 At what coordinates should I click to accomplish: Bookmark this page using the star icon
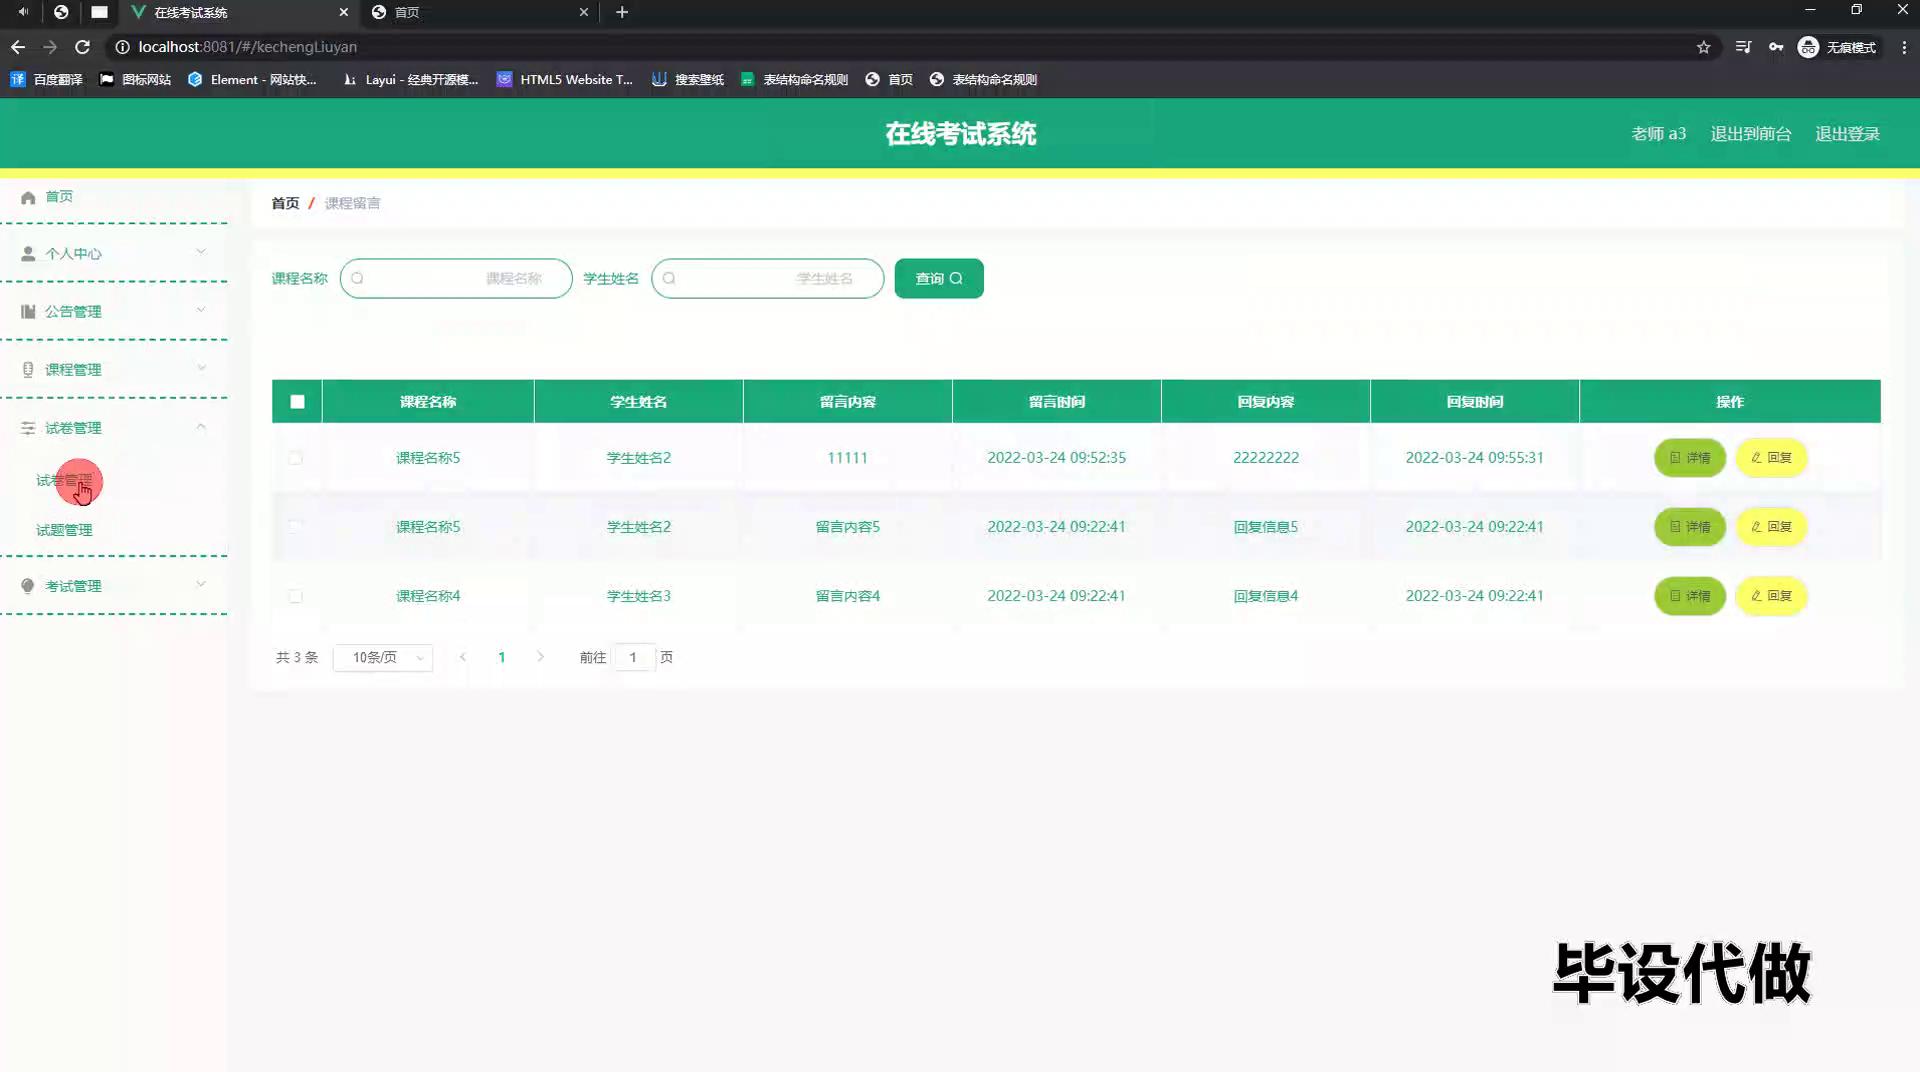[x=1703, y=47]
